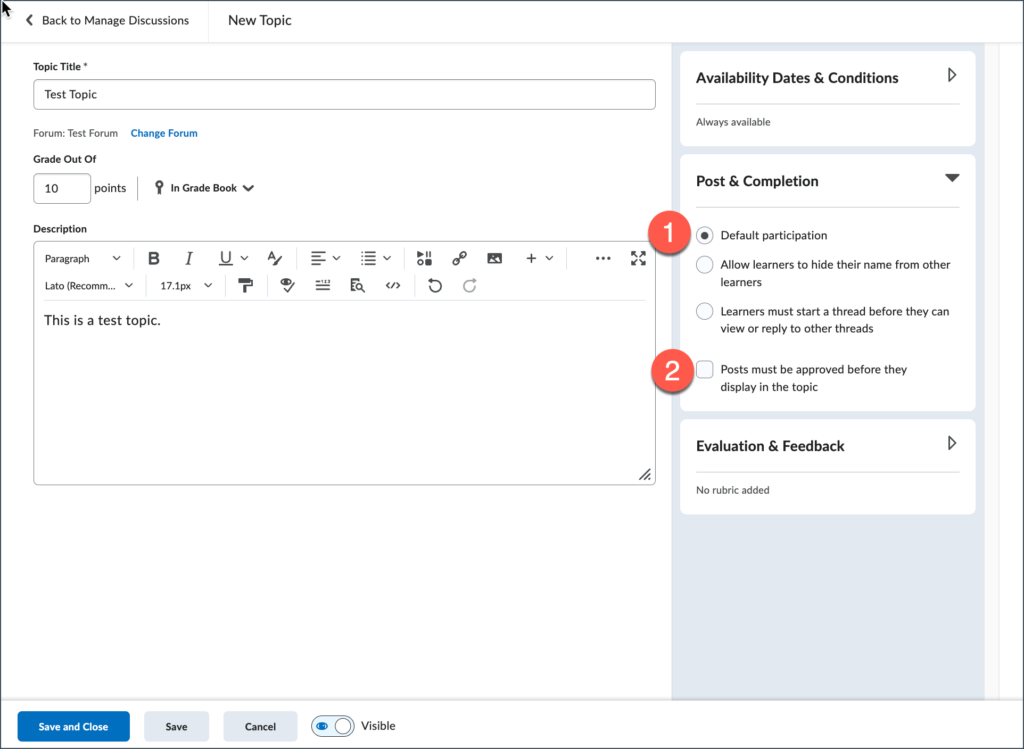1024x749 pixels.
Task: Run the accessibility checker
Action: pyautogui.click(x=287, y=285)
